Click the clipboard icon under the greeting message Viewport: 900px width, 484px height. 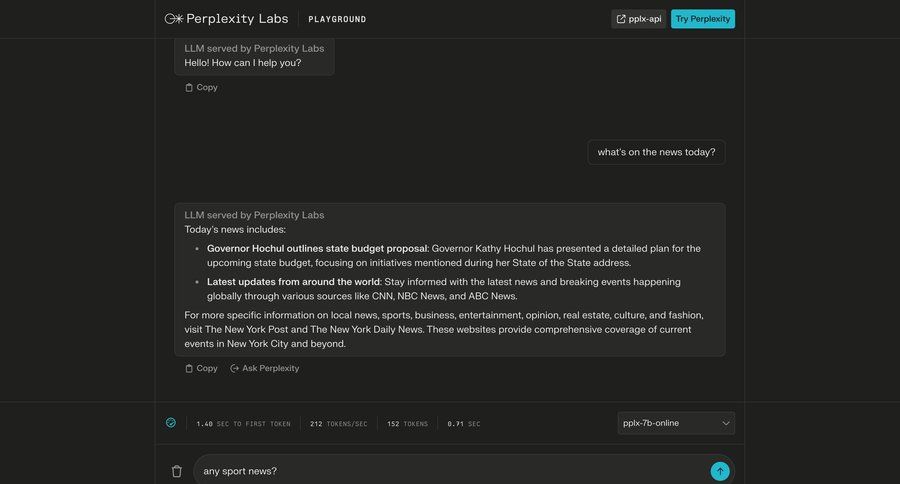click(189, 88)
